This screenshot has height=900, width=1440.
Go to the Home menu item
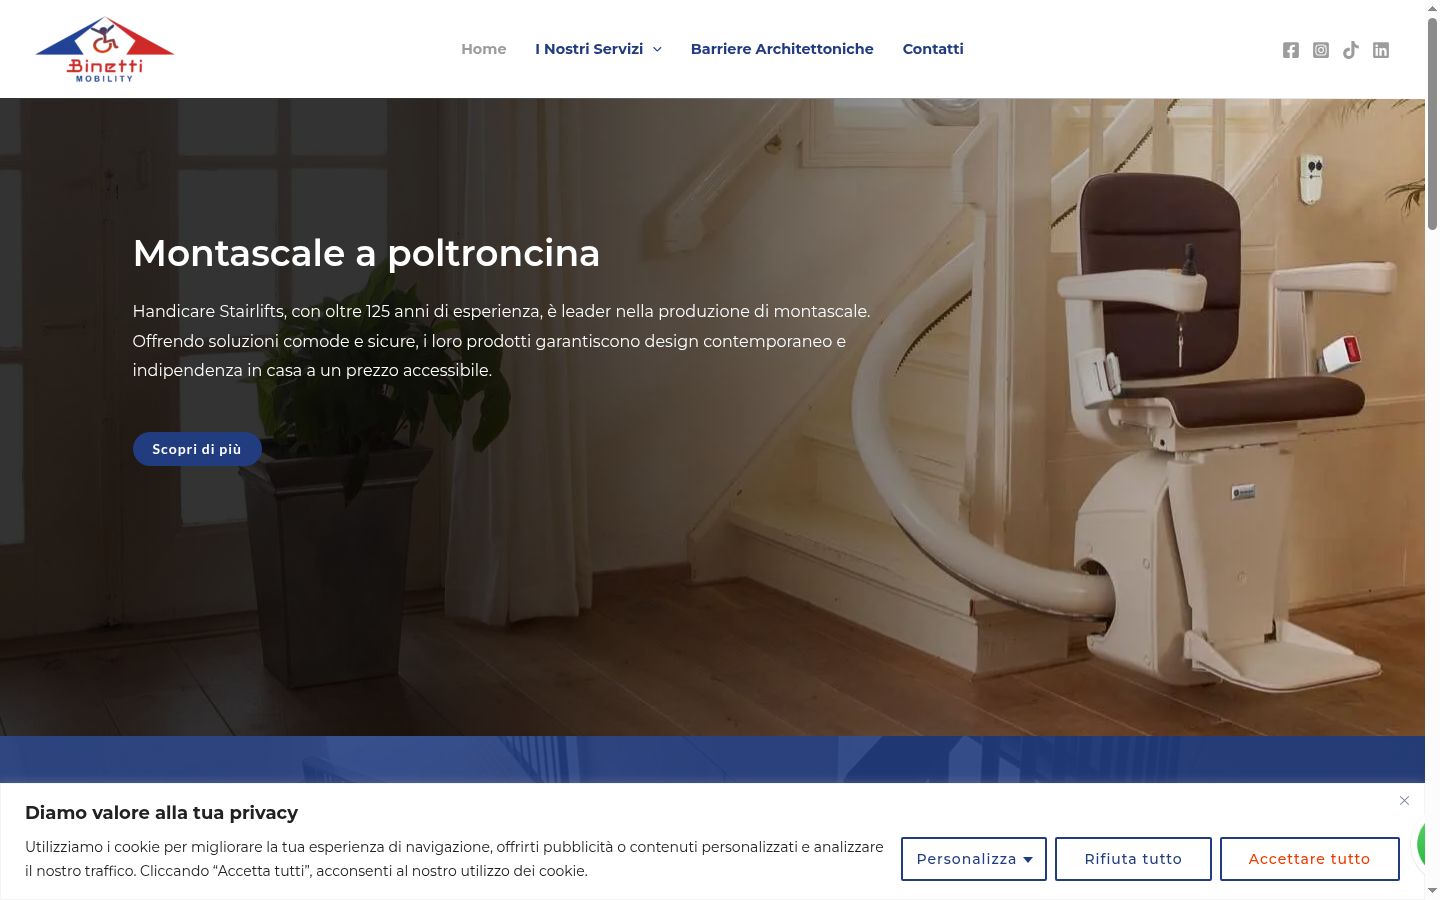[484, 49]
